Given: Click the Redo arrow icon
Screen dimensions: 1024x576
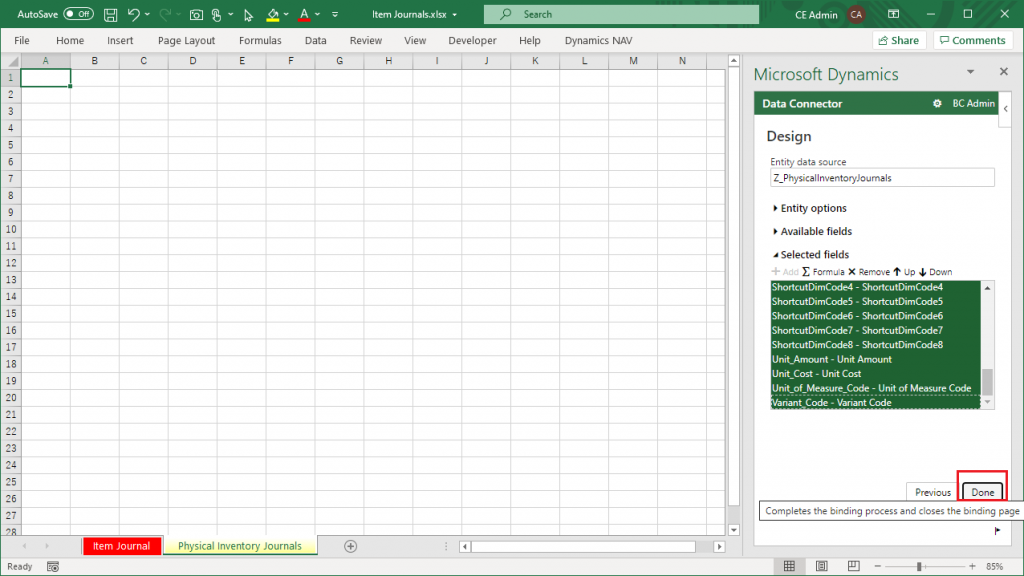Looking at the screenshot, I should click(165, 14).
